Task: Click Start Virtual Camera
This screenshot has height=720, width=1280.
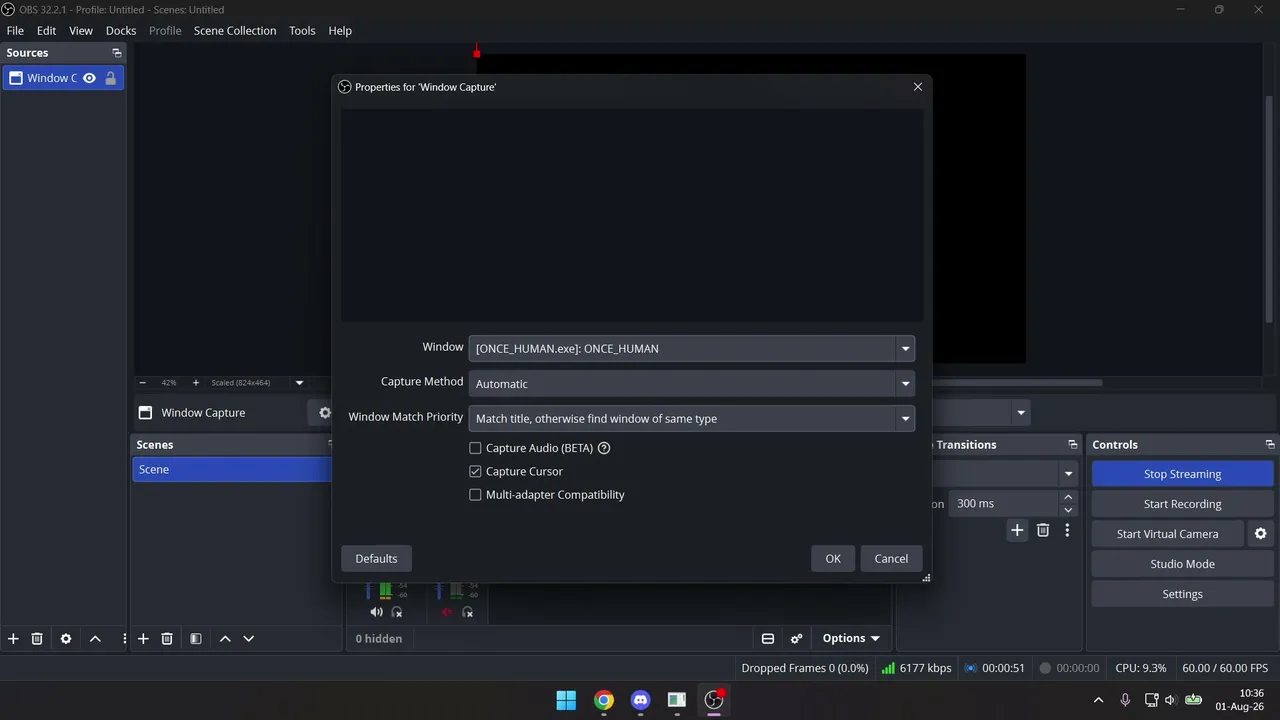Action: click(1167, 534)
